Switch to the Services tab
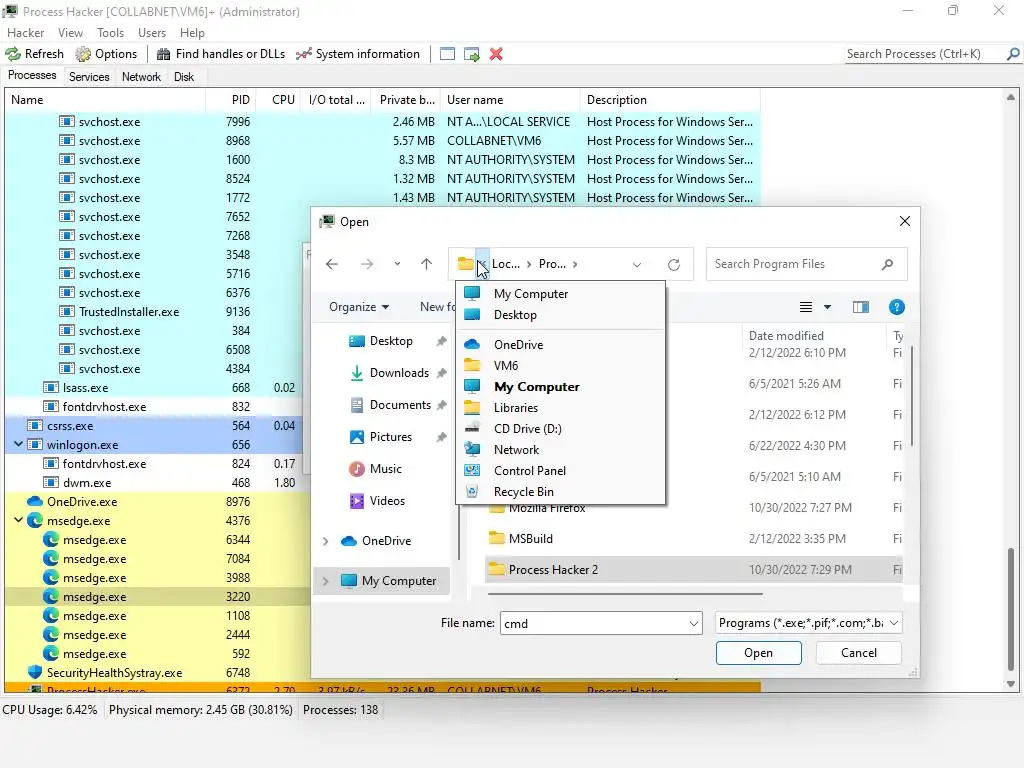 point(89,77)
